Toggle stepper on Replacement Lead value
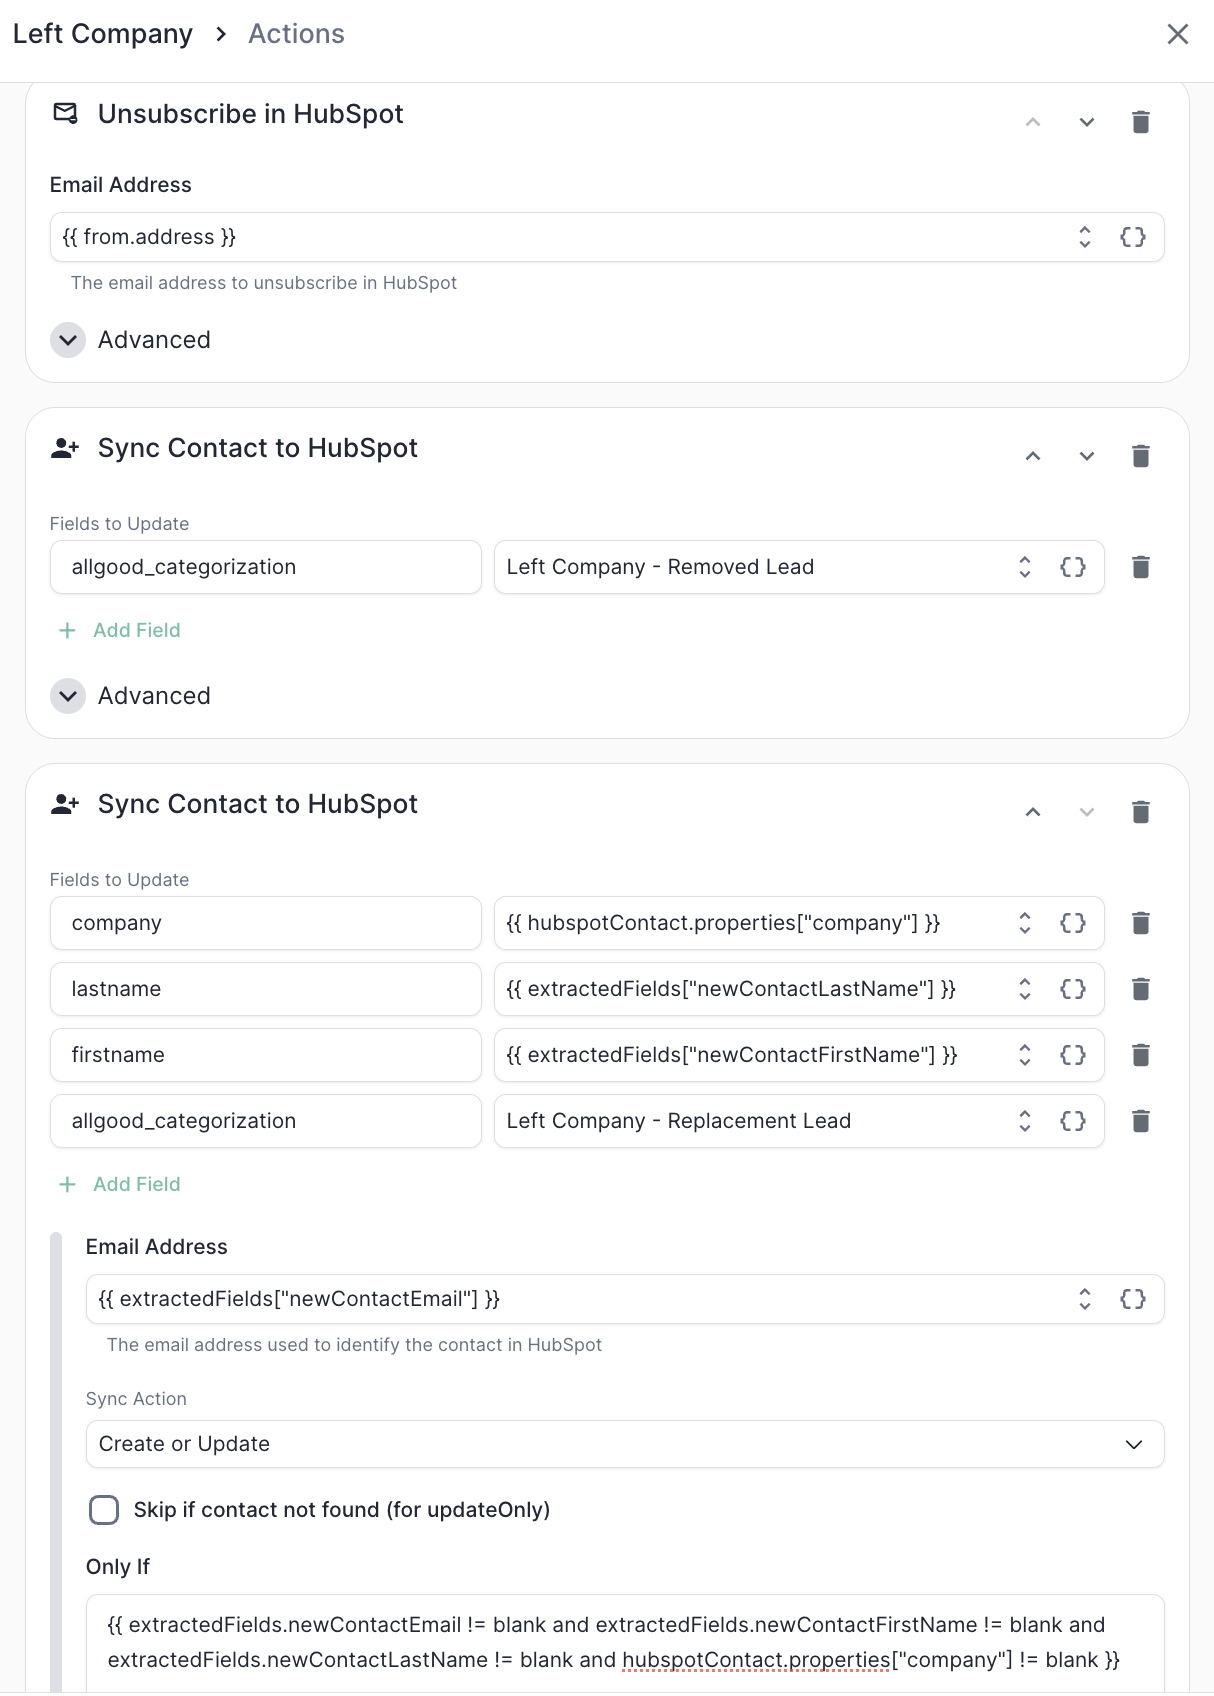Screen dimensions: 1214x1696 coord(1024,1121)
